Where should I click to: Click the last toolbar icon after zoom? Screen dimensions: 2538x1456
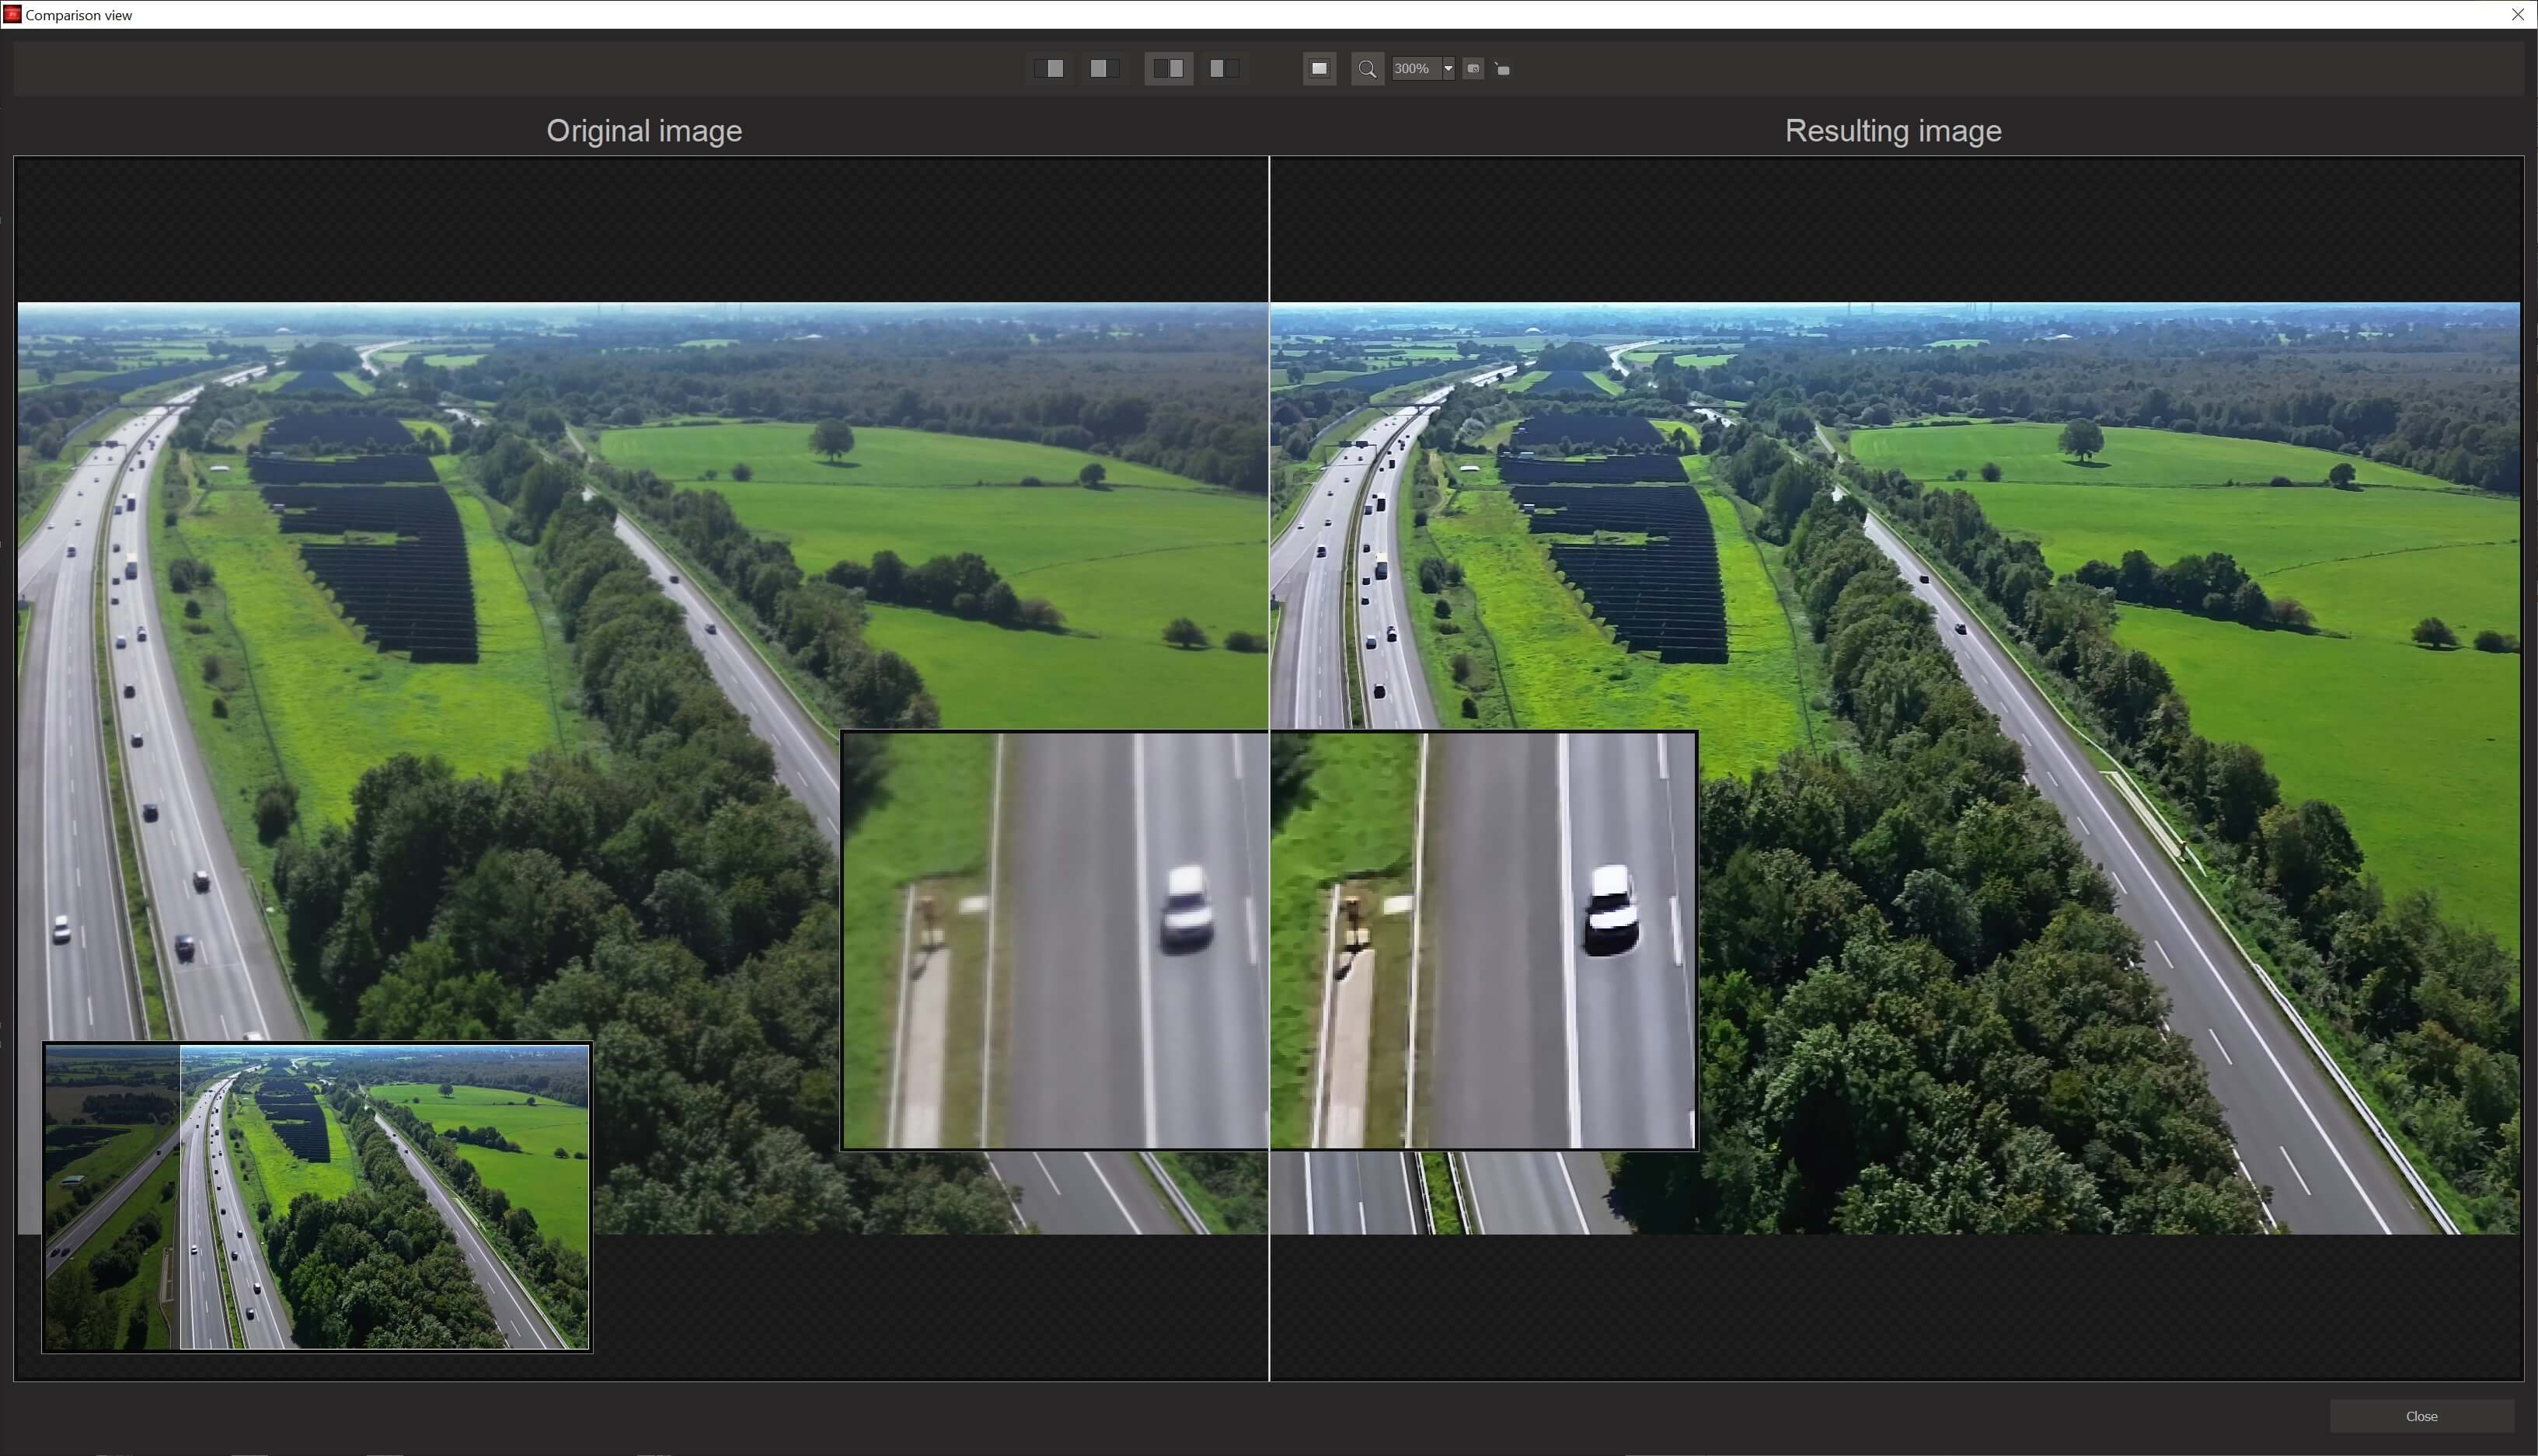pos(1502,69)
